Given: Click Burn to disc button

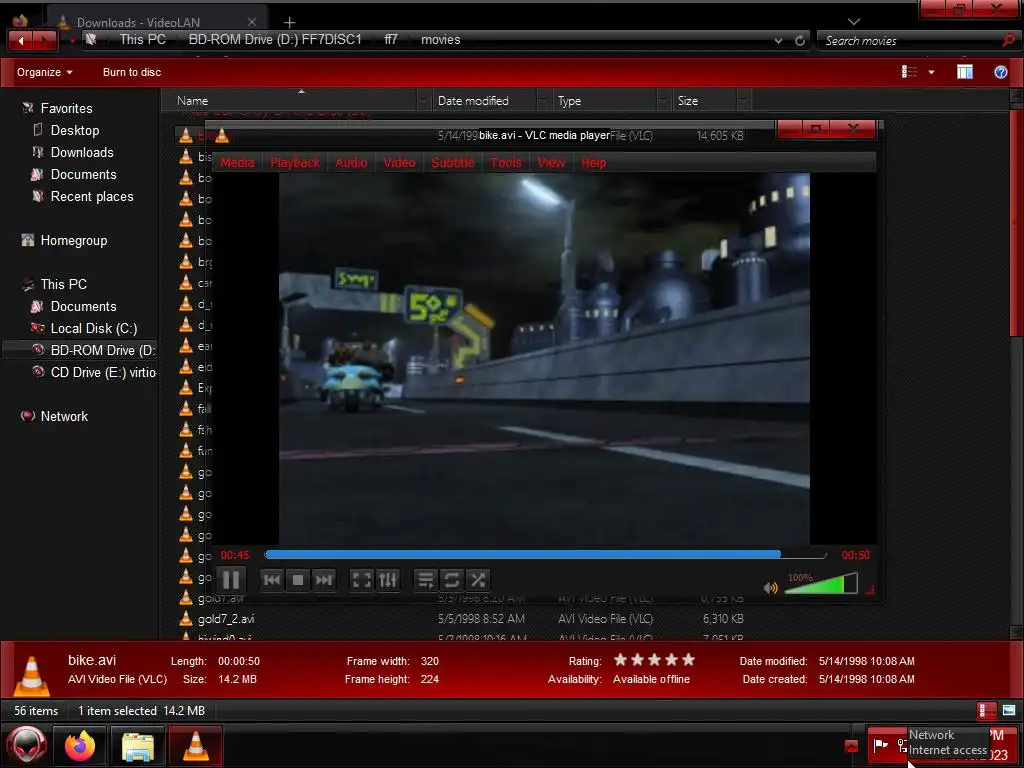Looking at the screenshot, I should click(x=132, y=72).
